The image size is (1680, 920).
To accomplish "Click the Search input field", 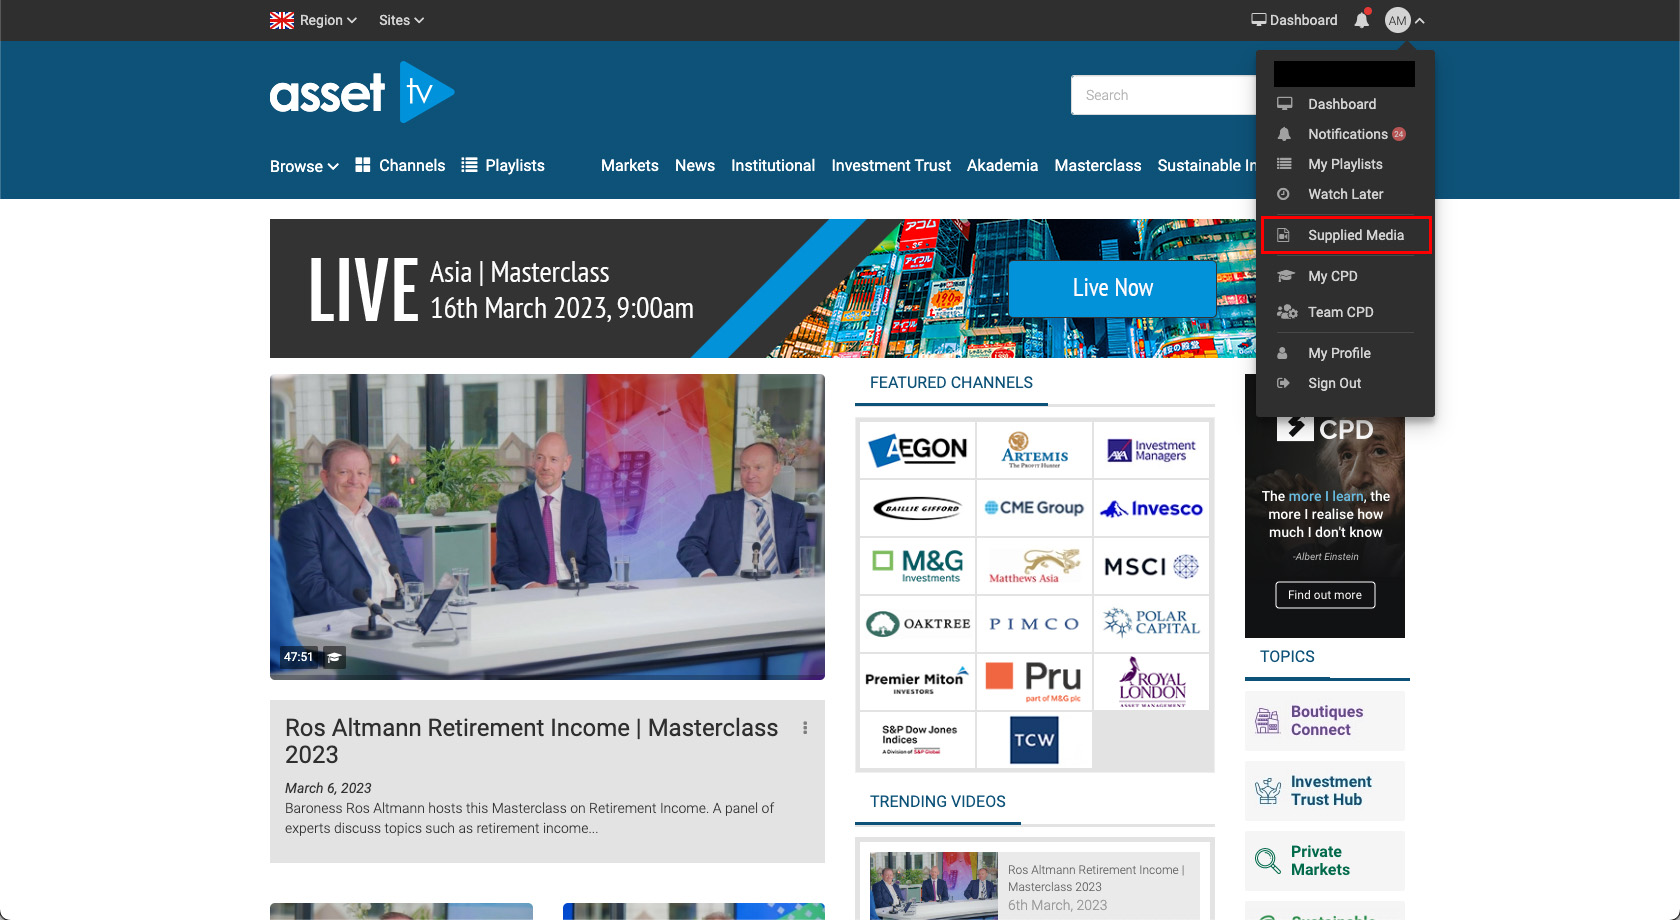I will click(1164, 95).
